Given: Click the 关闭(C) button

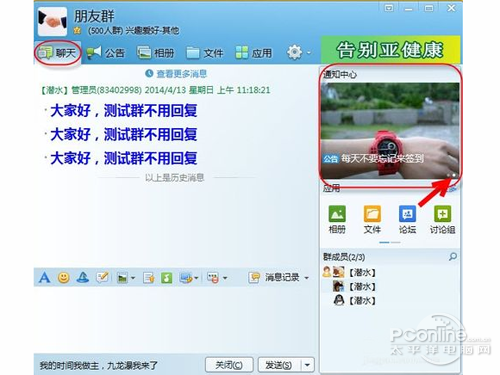Looking at the screenshot, I should [229, 365].
